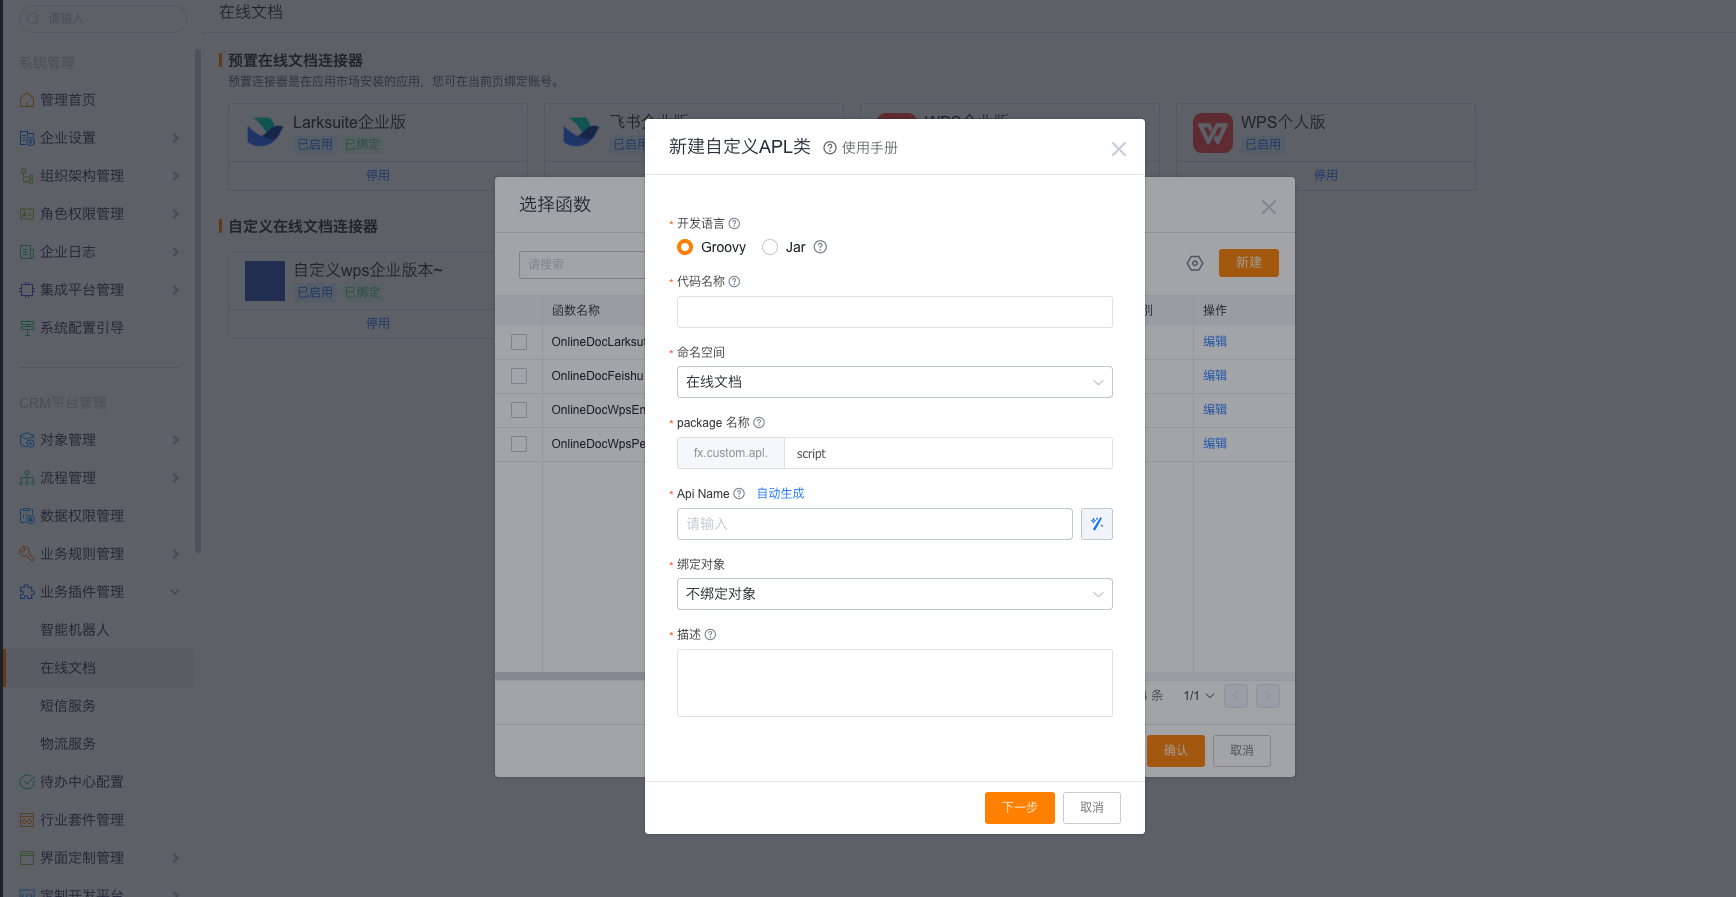This screenshot has height=897, width=1736.
Task: Open 短信服务 in the sidebar
Action: click(68, 706)
